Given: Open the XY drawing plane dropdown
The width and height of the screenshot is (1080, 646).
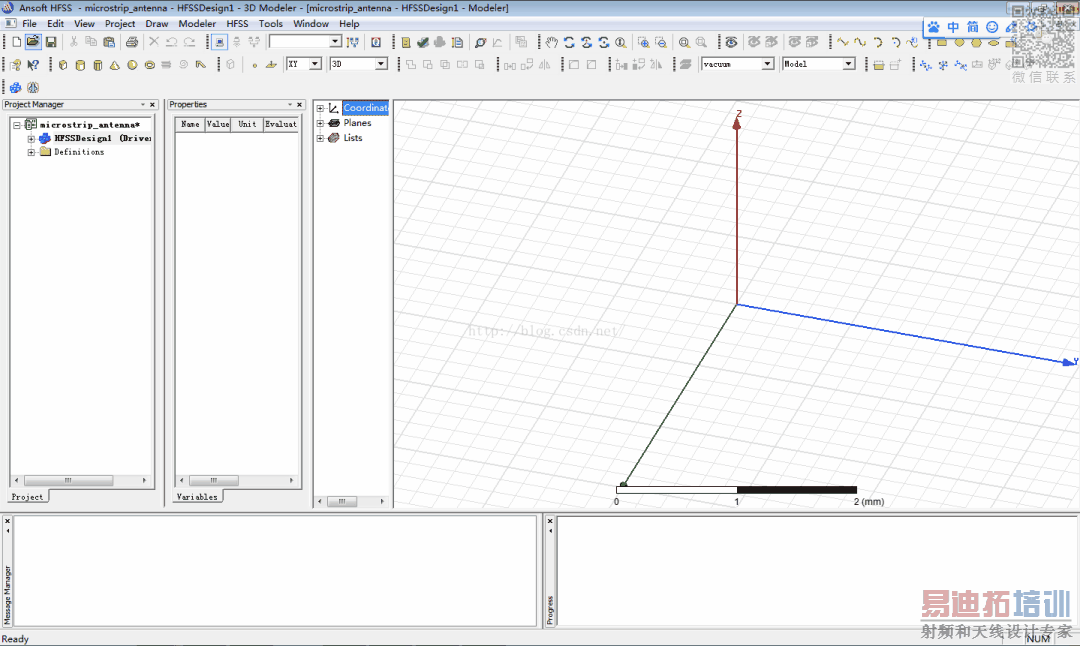Looking at the screenshot, I should pos(315,64).
